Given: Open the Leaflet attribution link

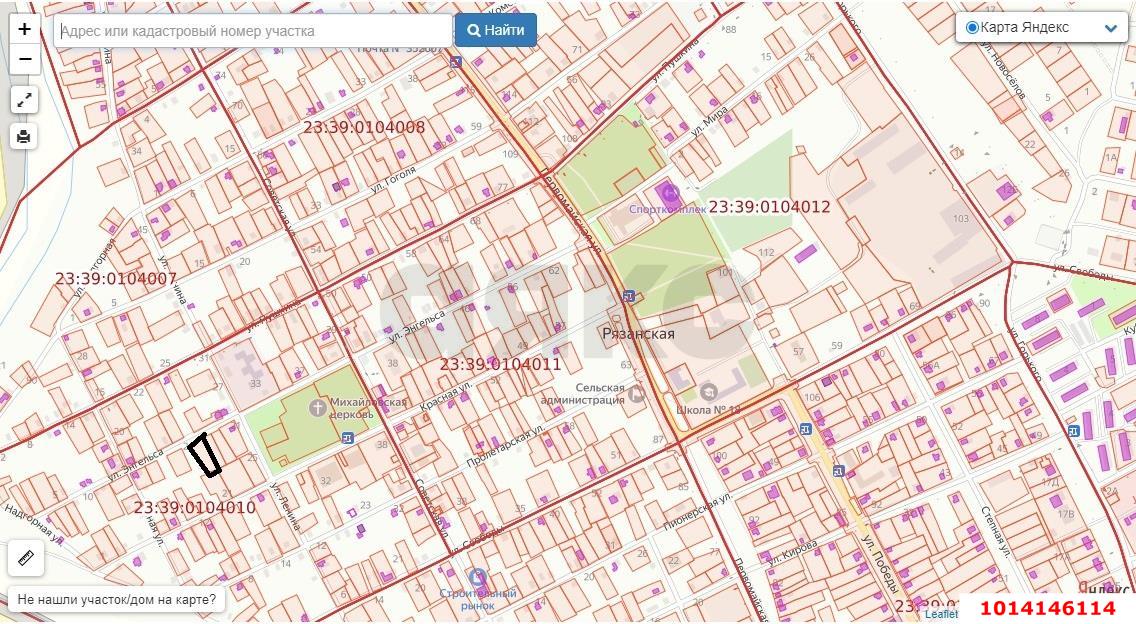Looking at the screenshot, I should click(940, 614).
